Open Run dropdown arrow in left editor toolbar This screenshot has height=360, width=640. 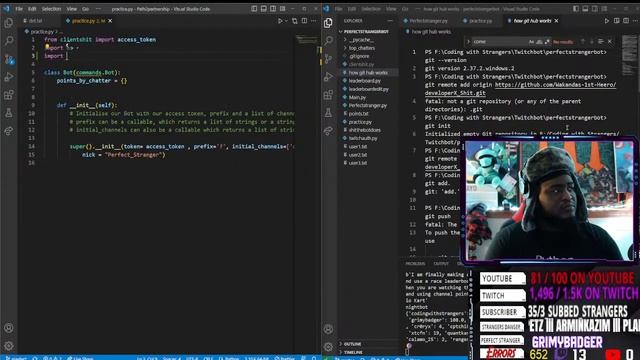(x=287, y=21)
